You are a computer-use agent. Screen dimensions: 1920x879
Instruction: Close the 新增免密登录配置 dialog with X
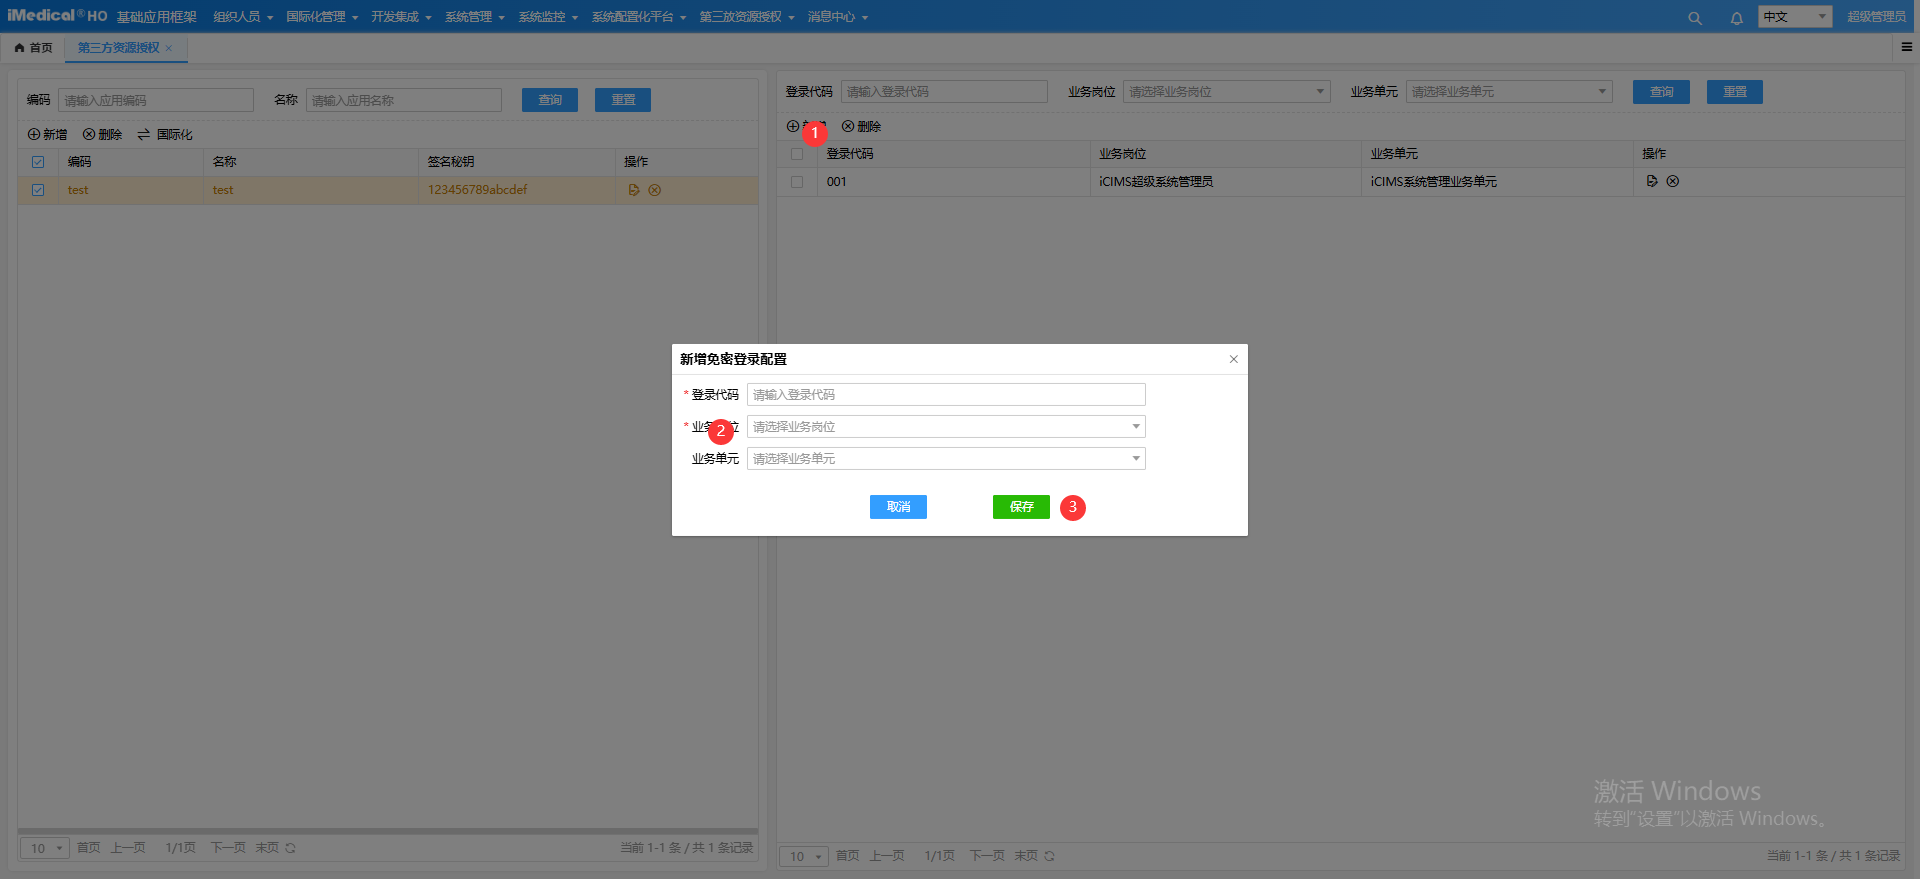tap(1233, 359)
